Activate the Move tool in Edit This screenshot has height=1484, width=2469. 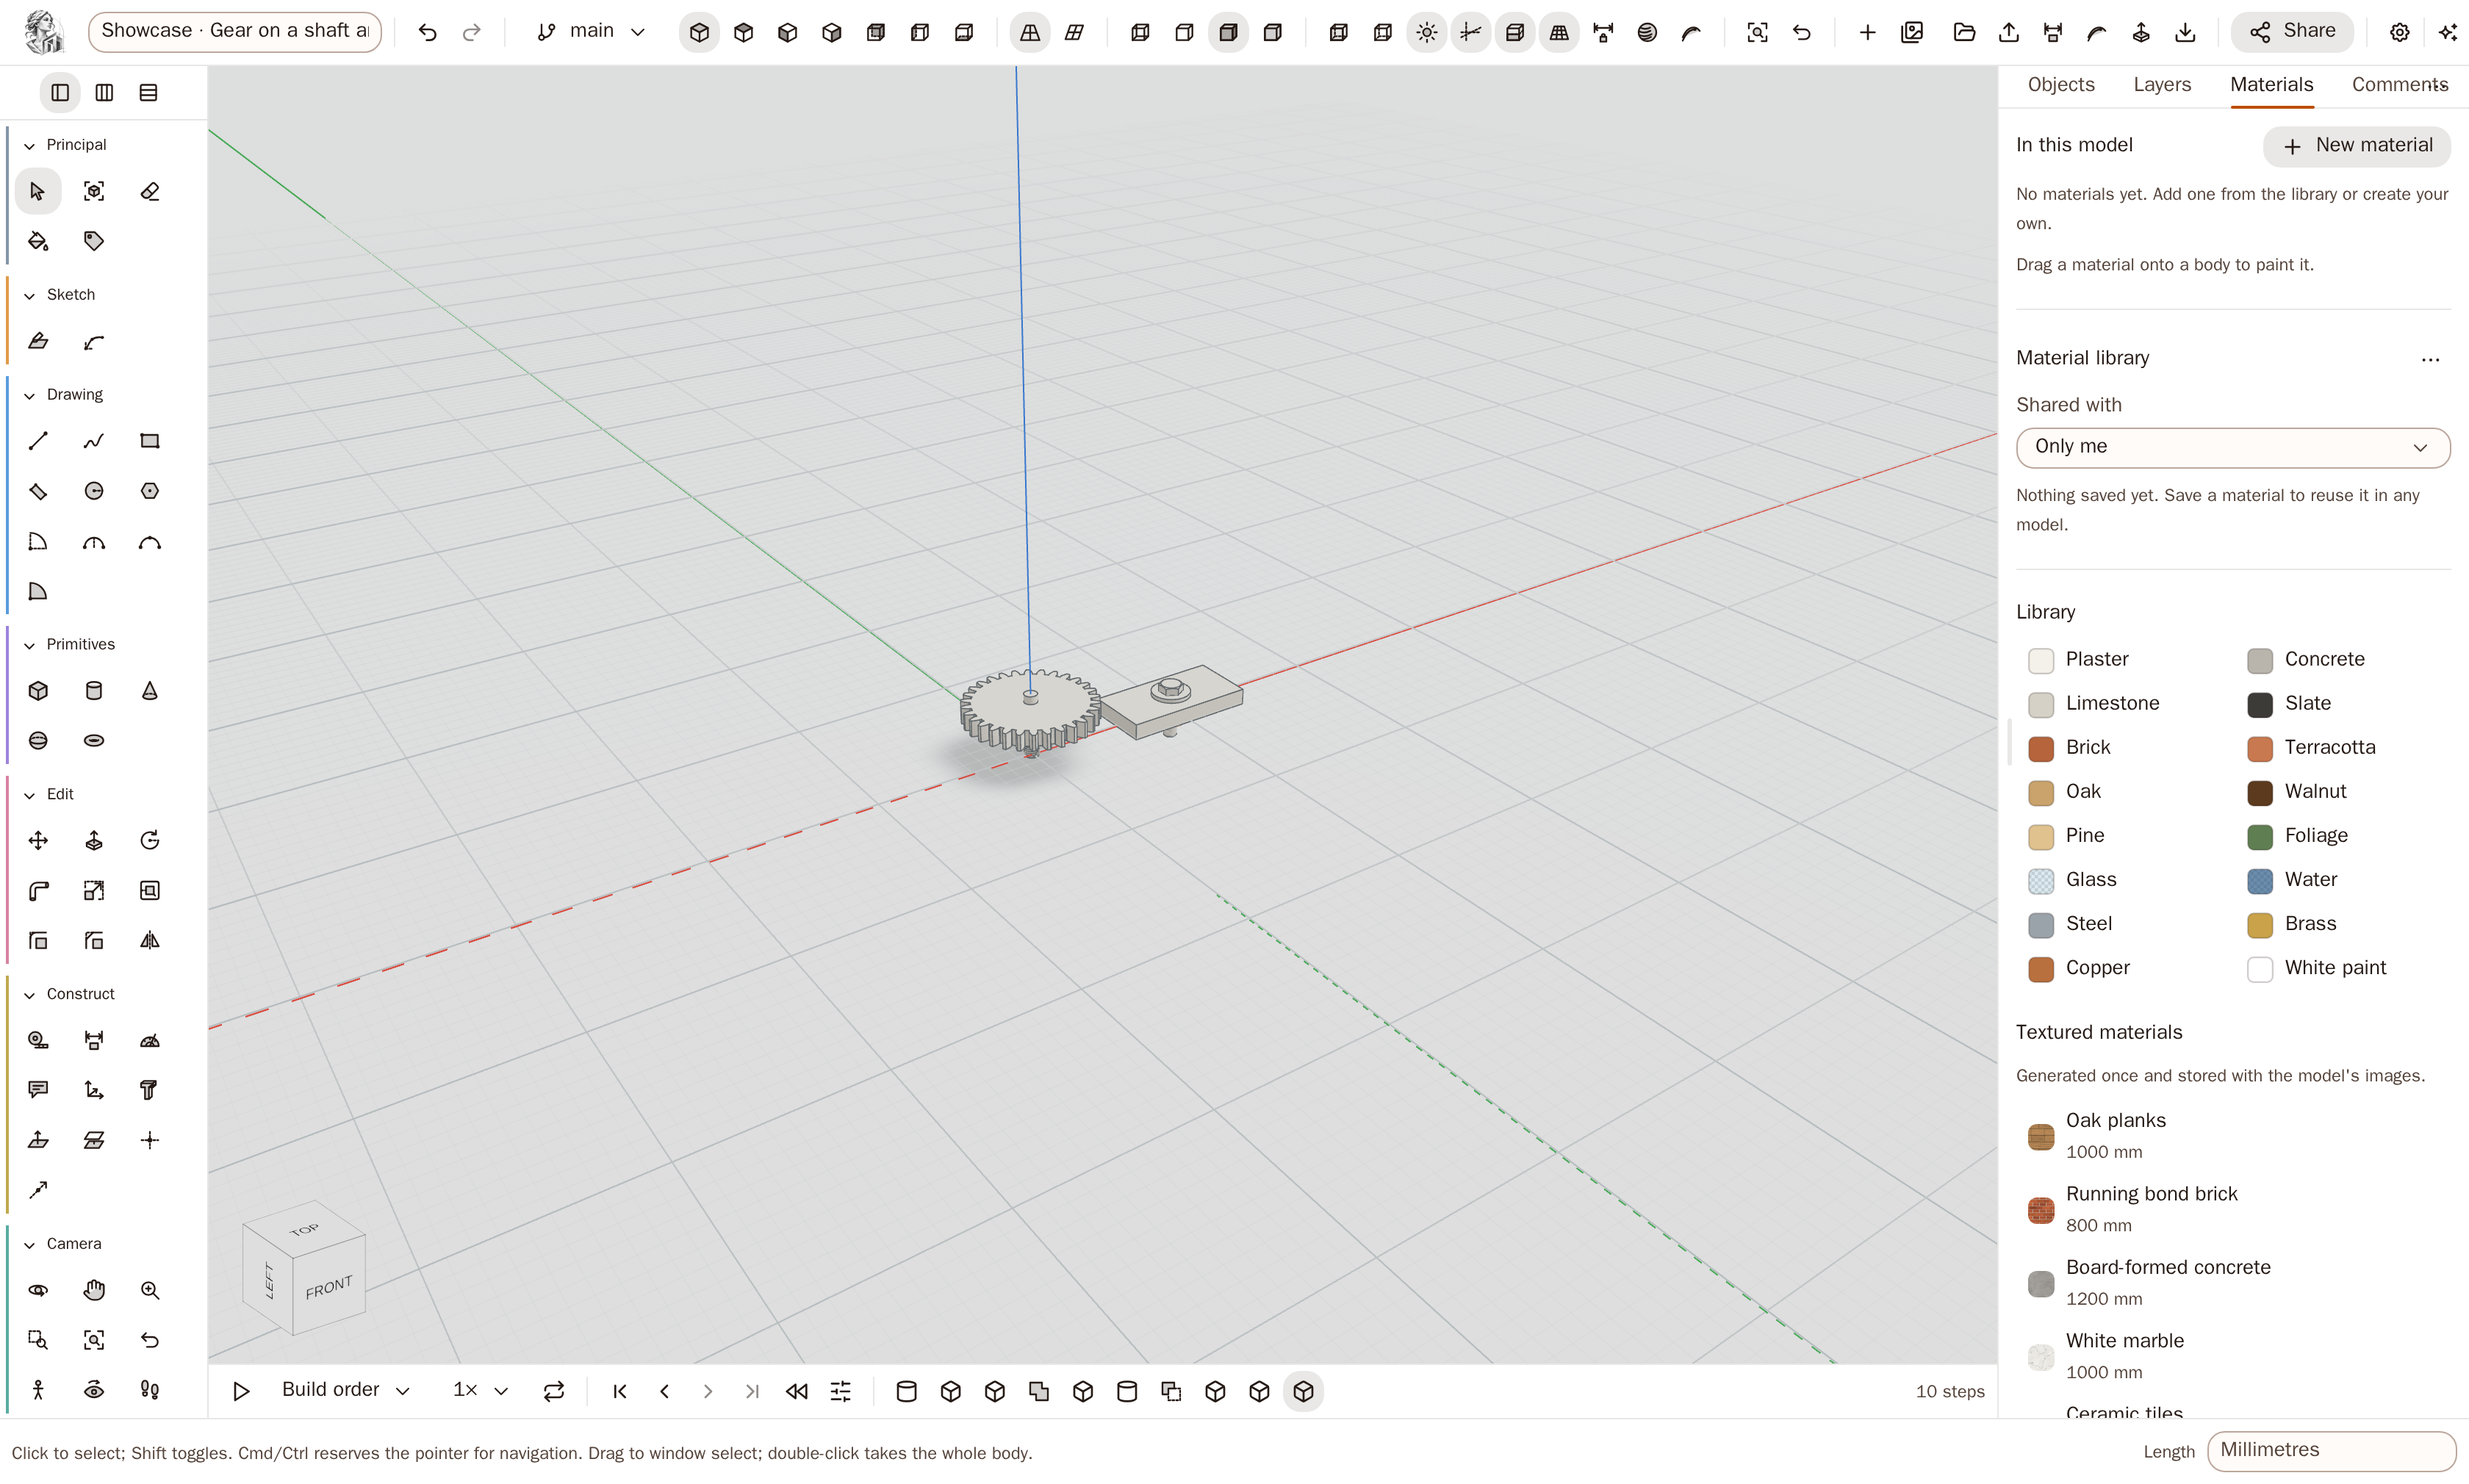[x=38, y=841]
